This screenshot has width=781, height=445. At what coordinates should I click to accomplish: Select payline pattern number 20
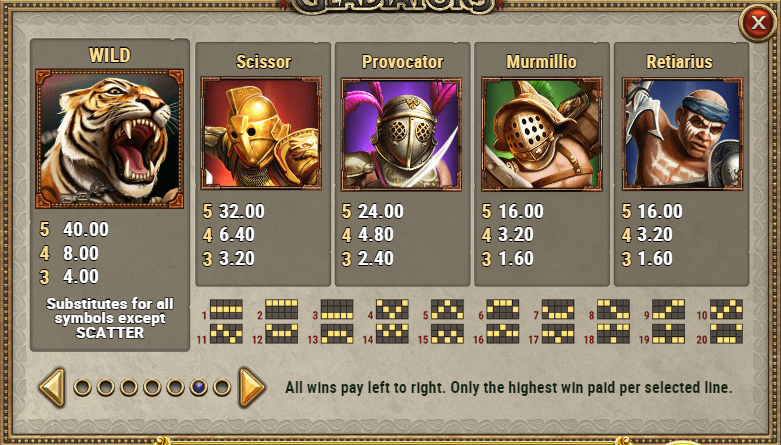(726, 334)
